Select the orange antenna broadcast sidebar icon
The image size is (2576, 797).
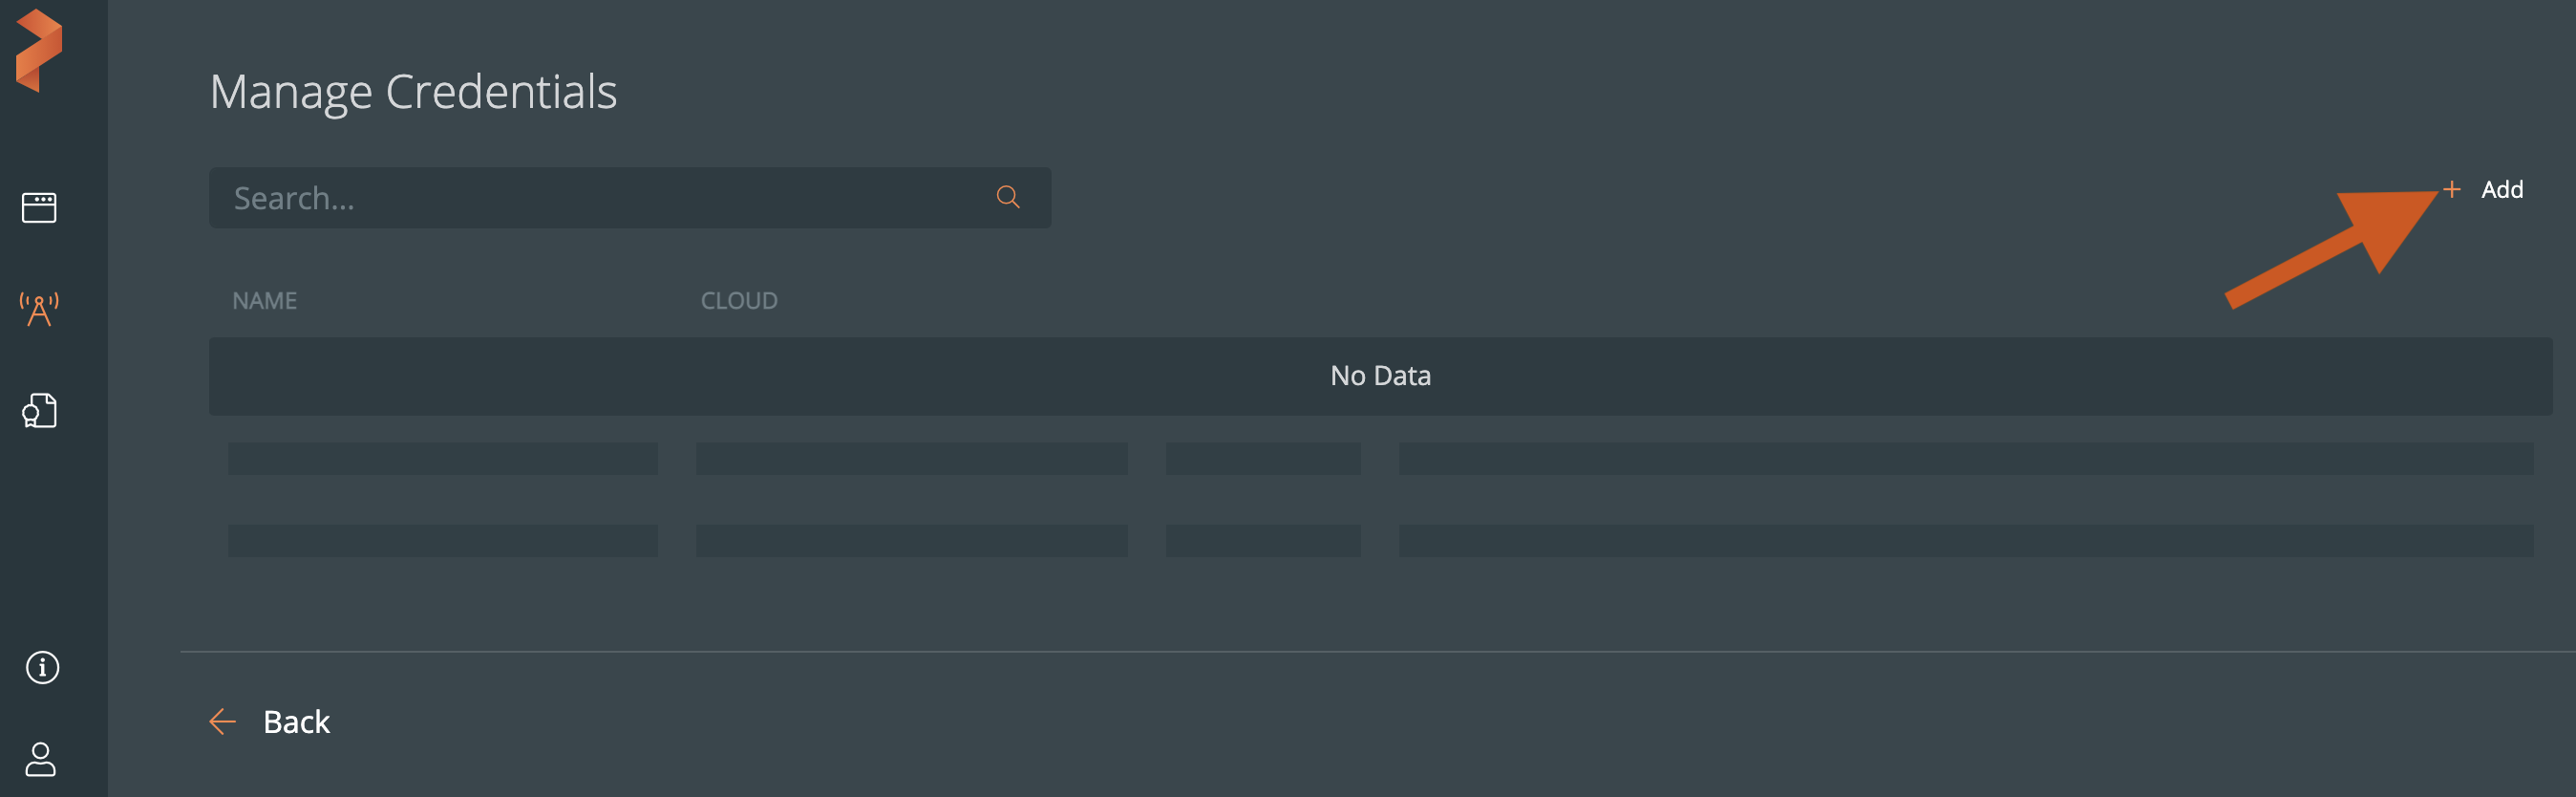coord(39,309)
